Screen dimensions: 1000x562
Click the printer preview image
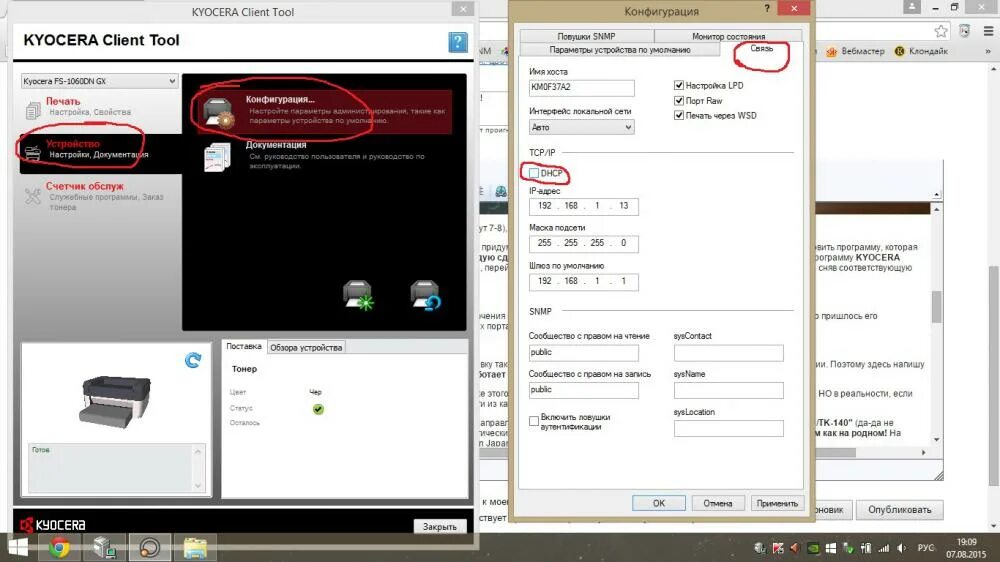tap(115, 401)
